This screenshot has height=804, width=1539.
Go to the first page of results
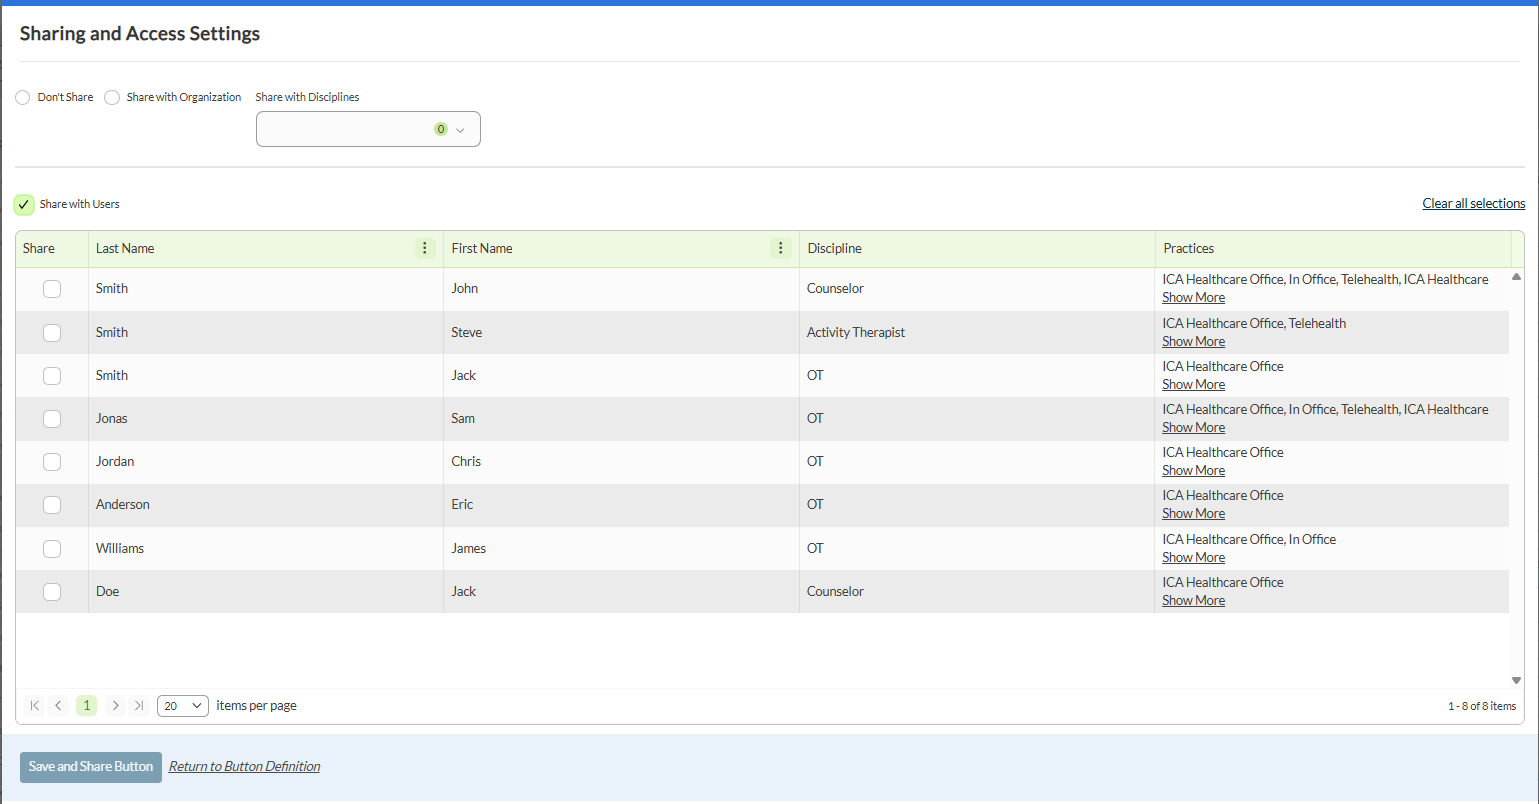[x=35, y=706]
